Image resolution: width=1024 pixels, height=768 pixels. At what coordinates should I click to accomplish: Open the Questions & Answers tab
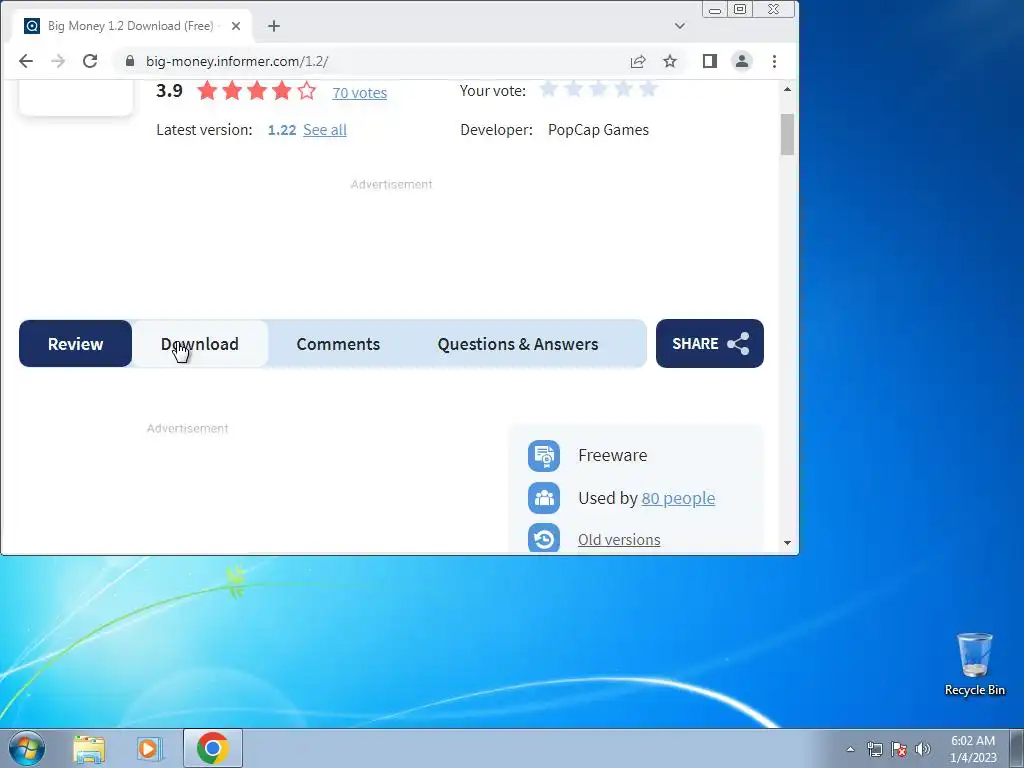click(518, 344)
